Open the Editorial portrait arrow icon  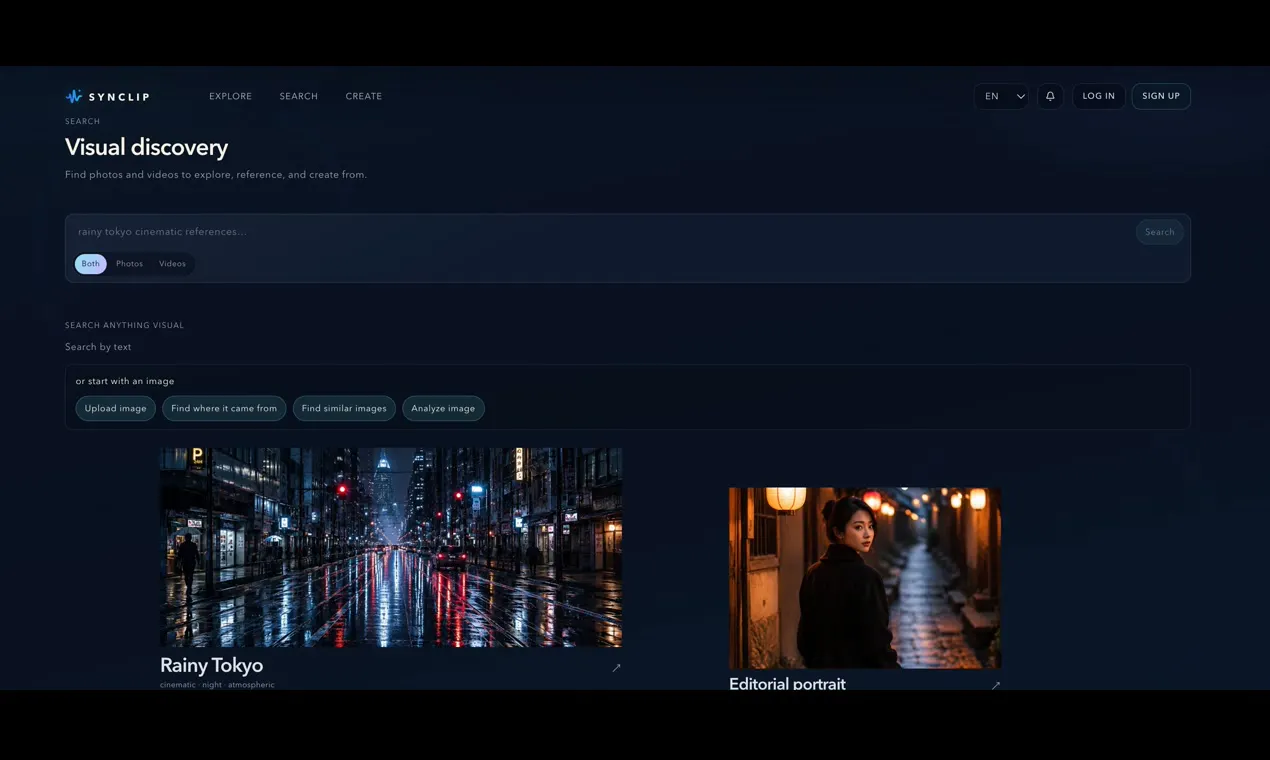click(995, 685)
